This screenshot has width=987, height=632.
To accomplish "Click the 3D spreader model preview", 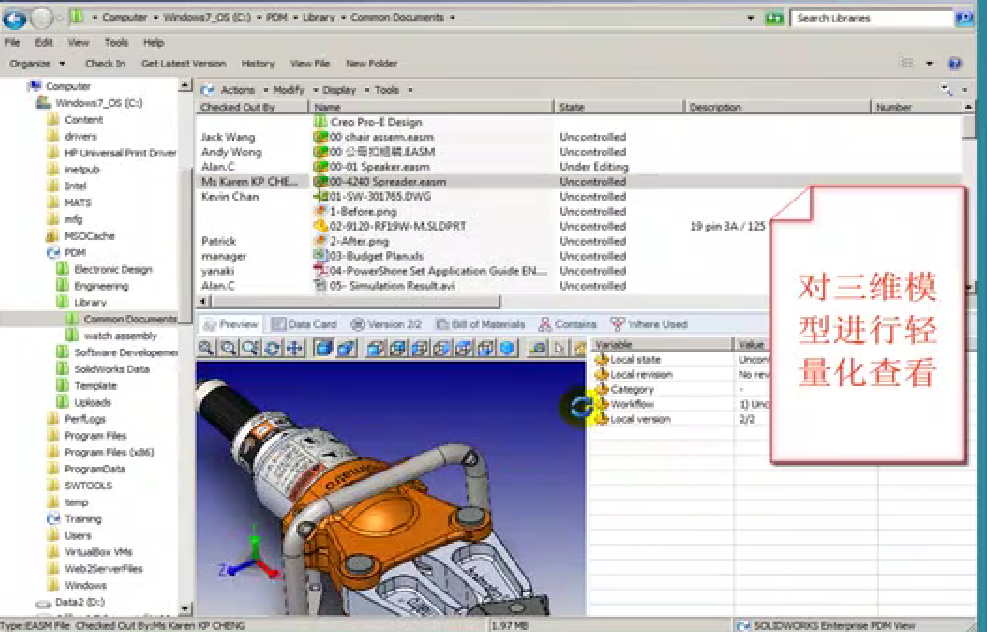I will click(x=391, y=488).
